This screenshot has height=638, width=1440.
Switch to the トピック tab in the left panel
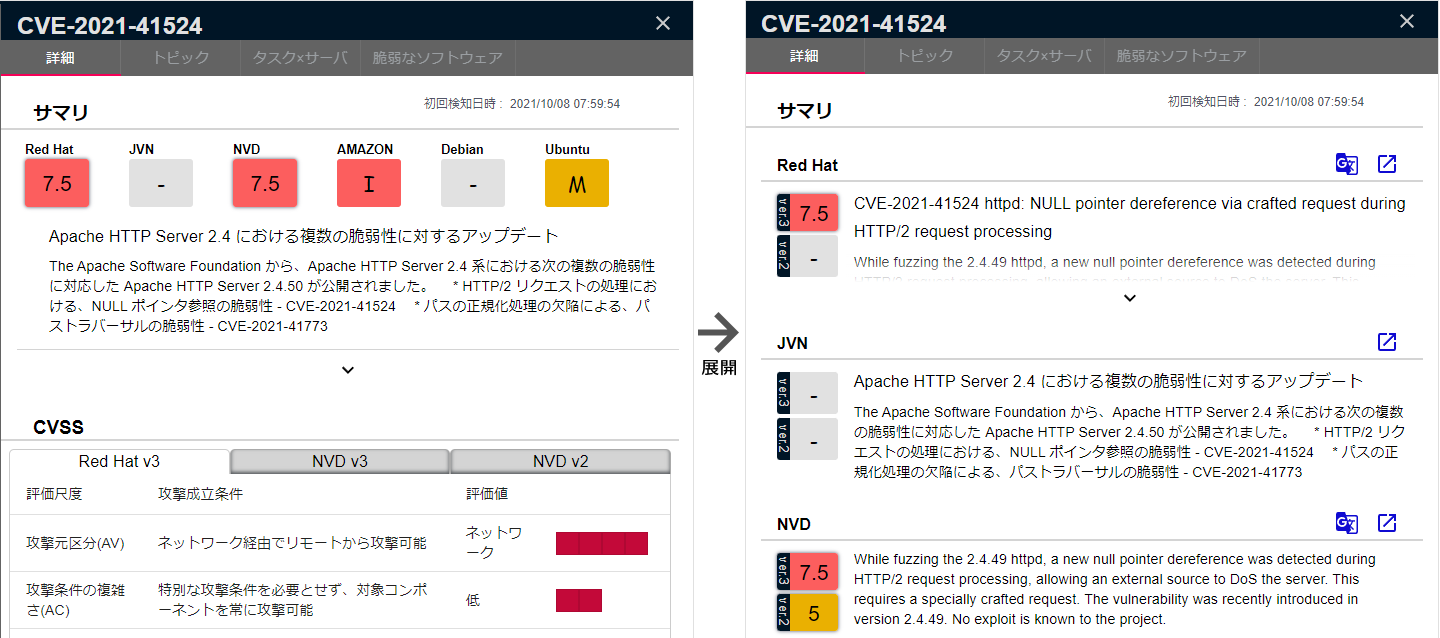click(181, 58)
